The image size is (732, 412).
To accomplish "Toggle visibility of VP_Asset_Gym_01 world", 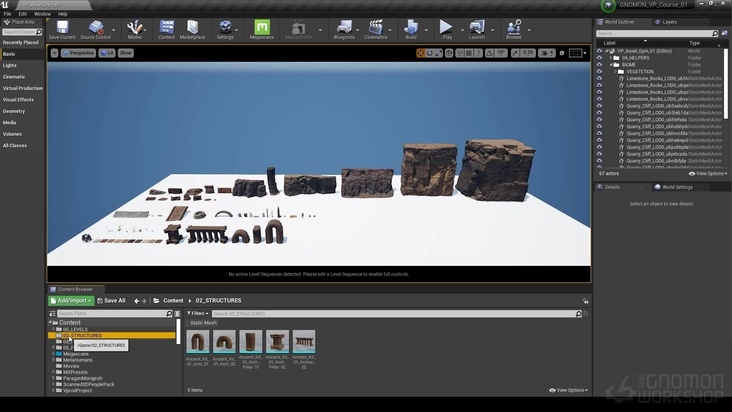I will click(599, 51).
